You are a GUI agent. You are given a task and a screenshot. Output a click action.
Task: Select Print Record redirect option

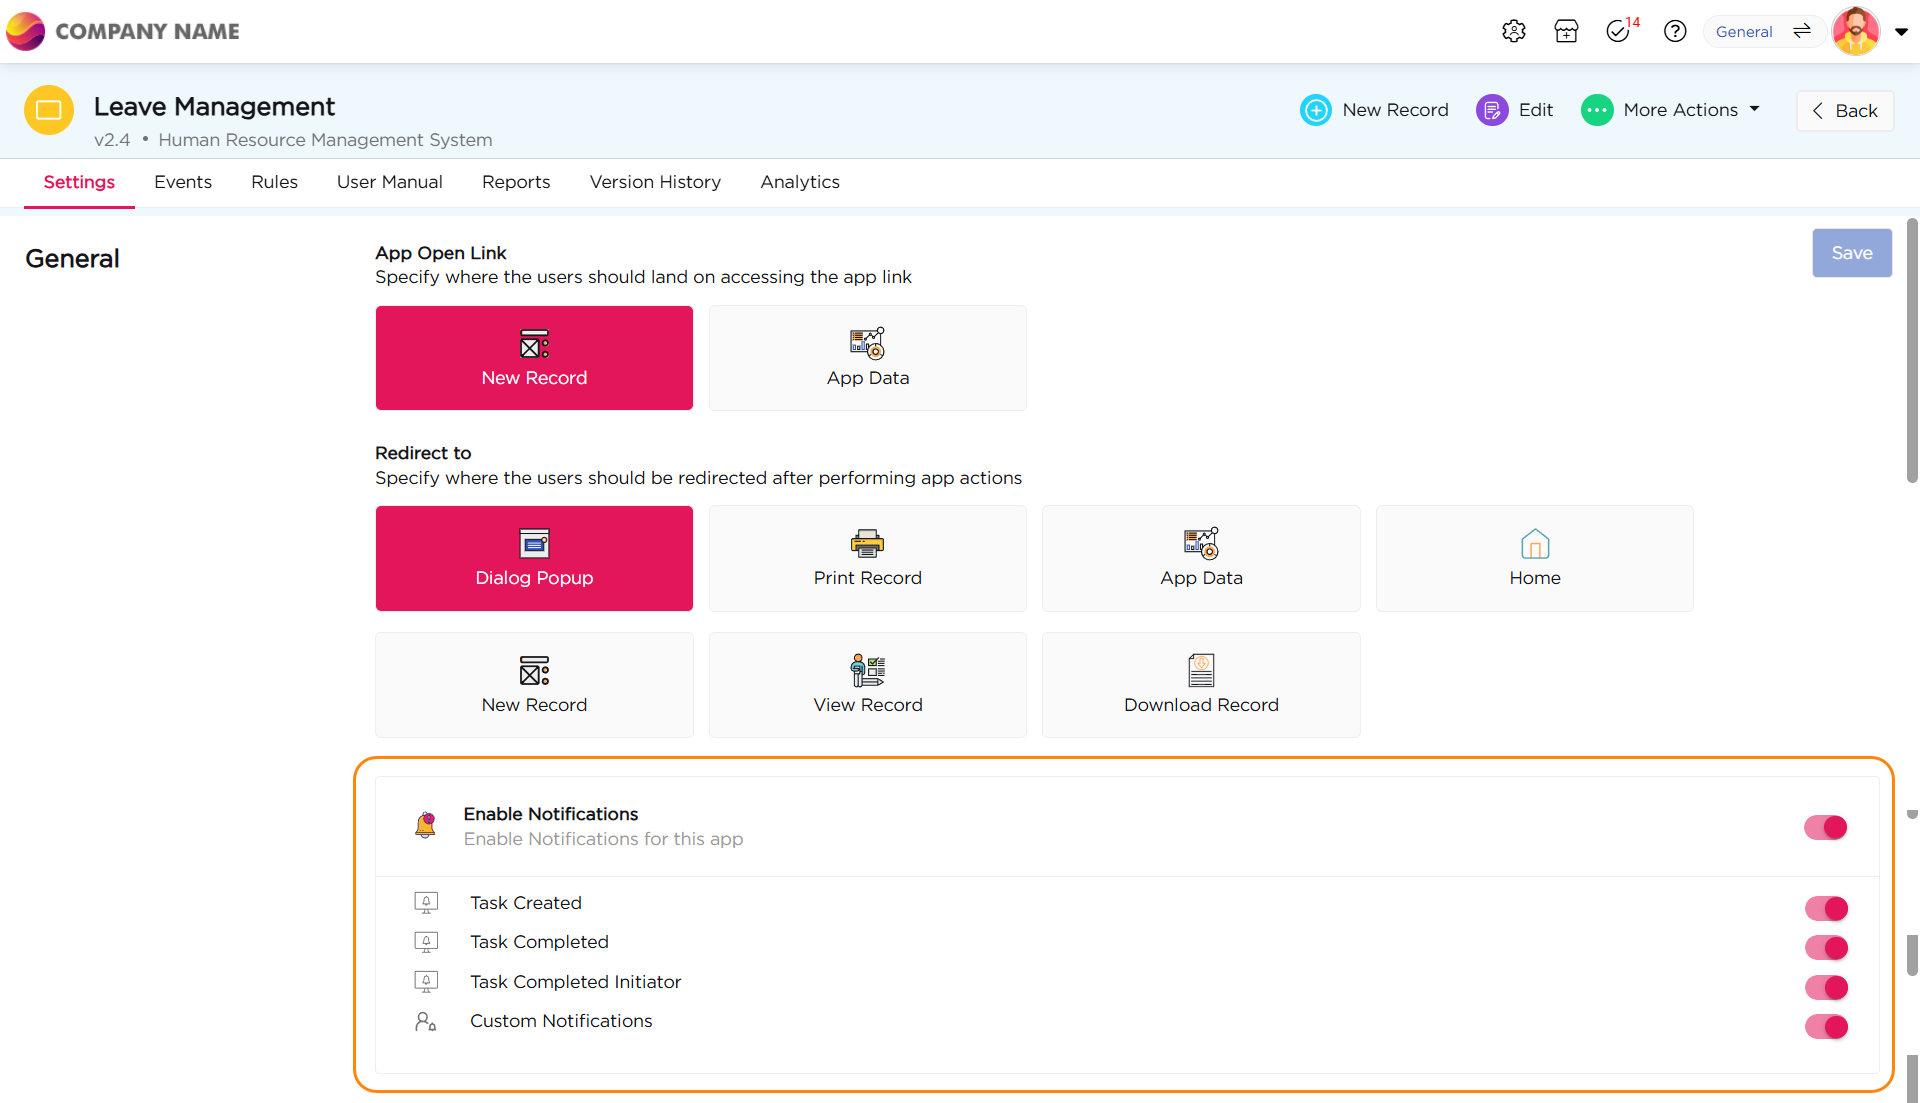click(x=867, y=558)
